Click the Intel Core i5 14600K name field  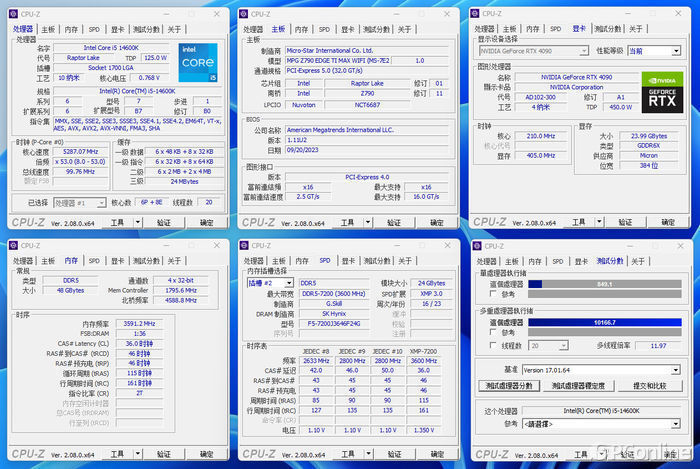click(111, 48)
